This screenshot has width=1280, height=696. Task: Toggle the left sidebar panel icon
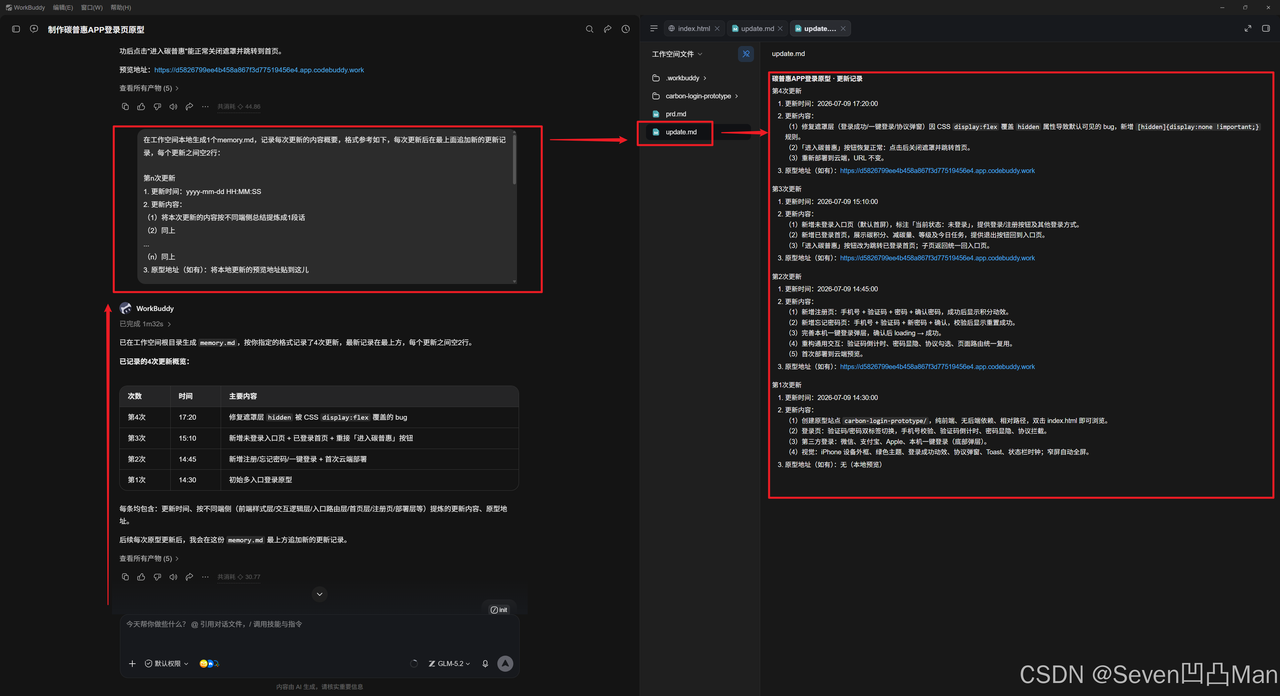pos(16,29)
